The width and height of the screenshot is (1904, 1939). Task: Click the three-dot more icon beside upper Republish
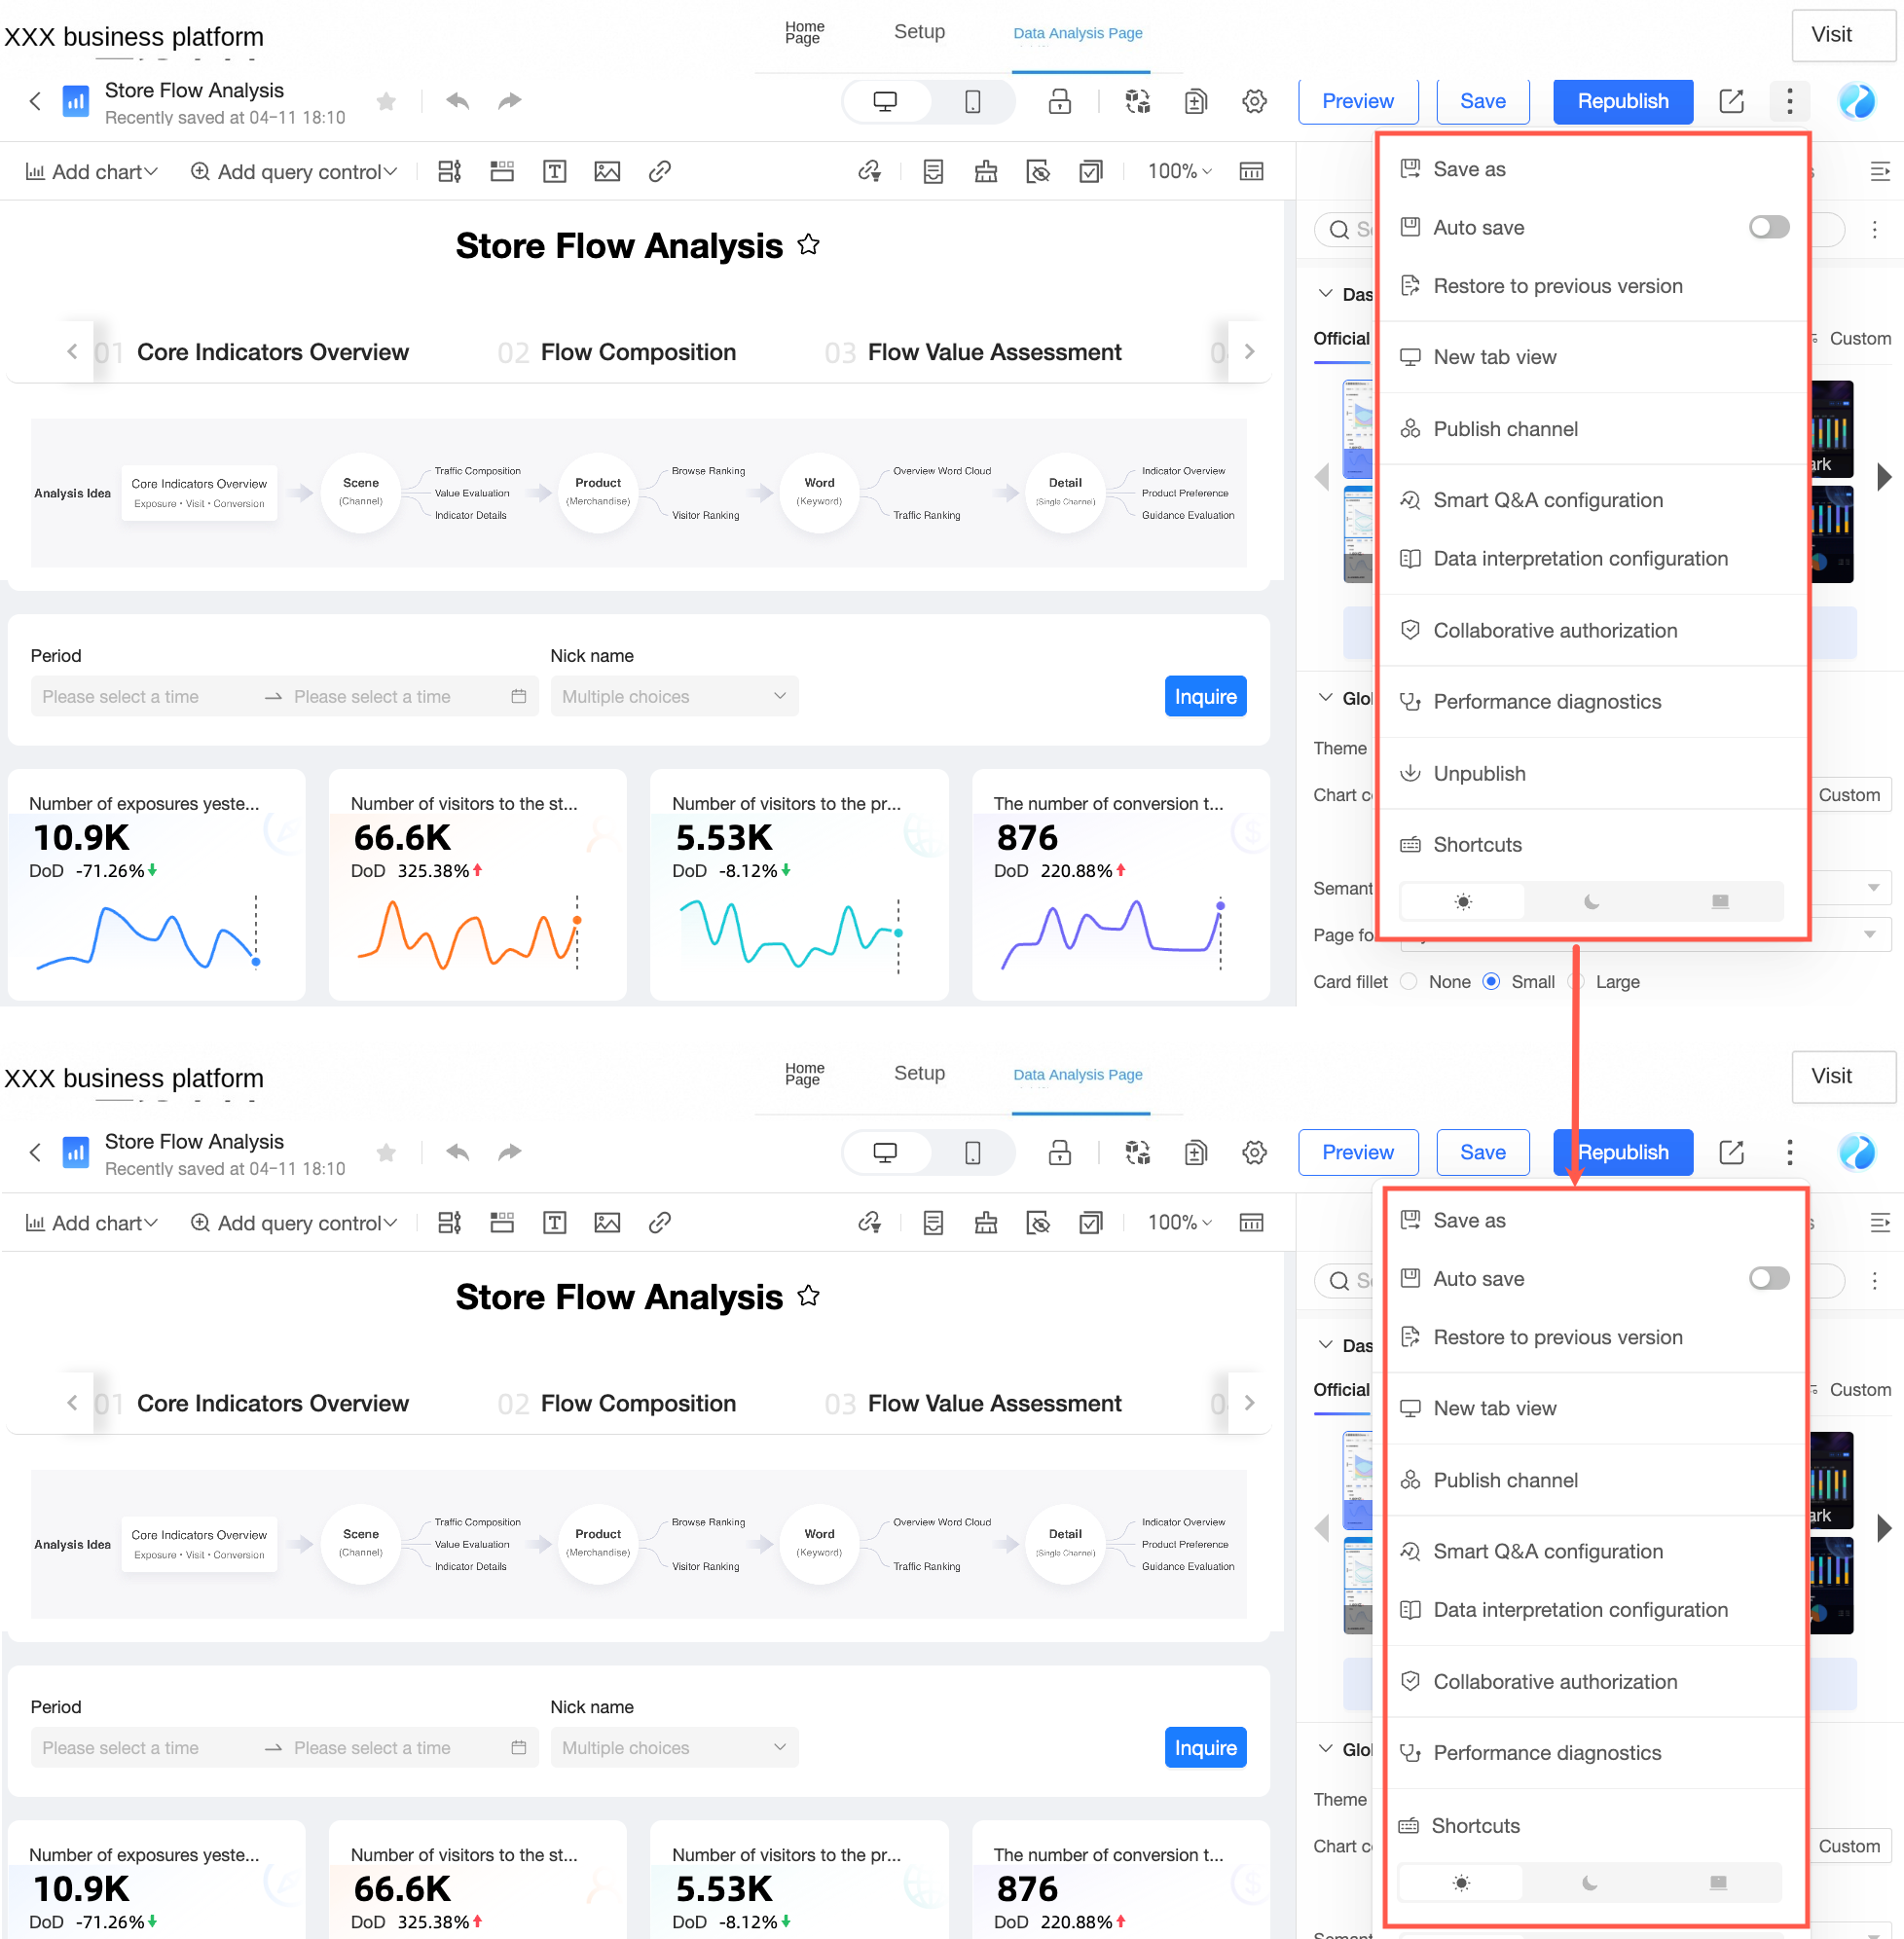[1789, 101]
